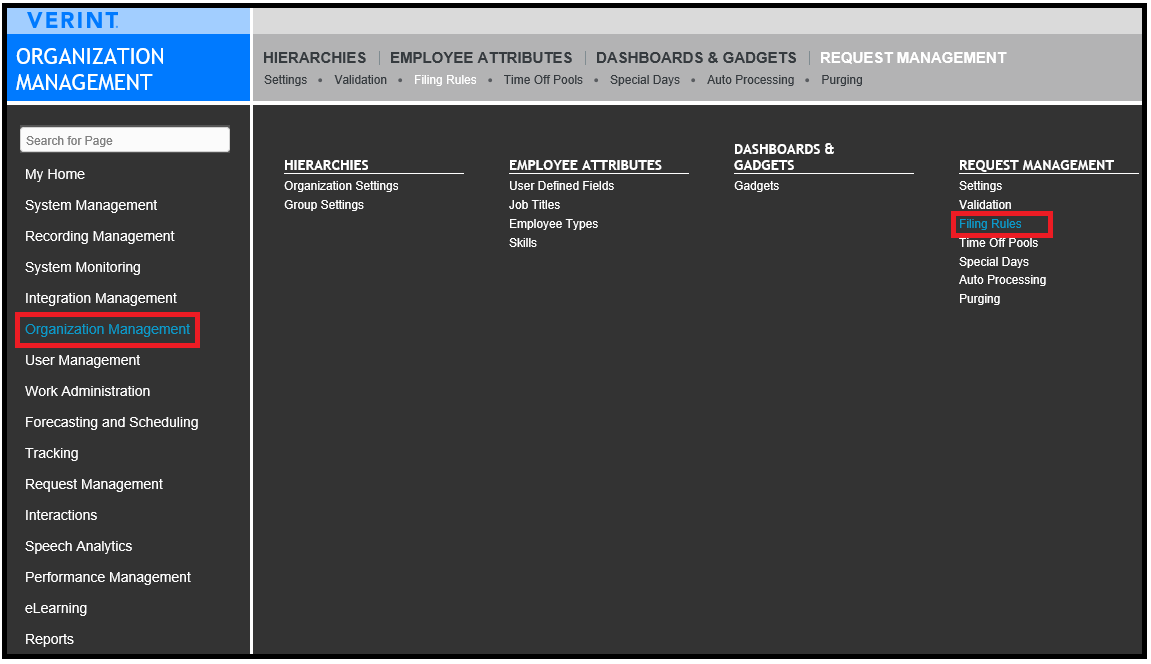Open Organization Settings under Hierarchies
The width and height of the screenshot is (1151, 664).
coord(341,186)
